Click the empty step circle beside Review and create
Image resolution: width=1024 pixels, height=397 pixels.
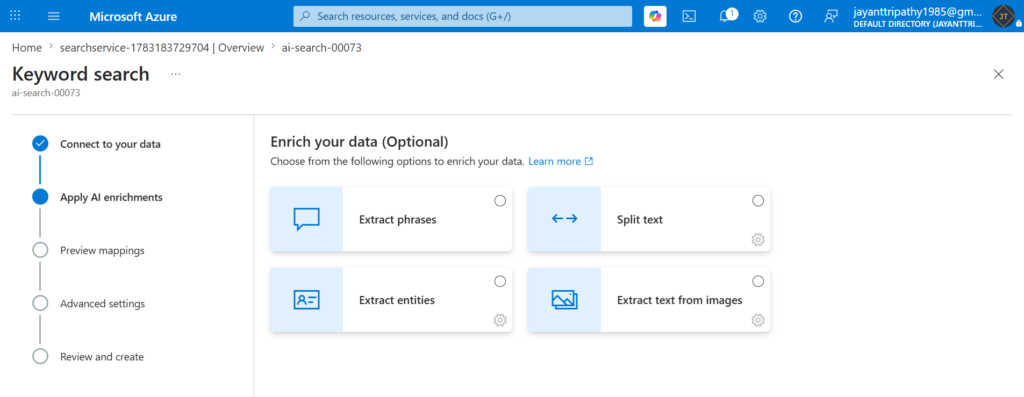coord(40,357)
